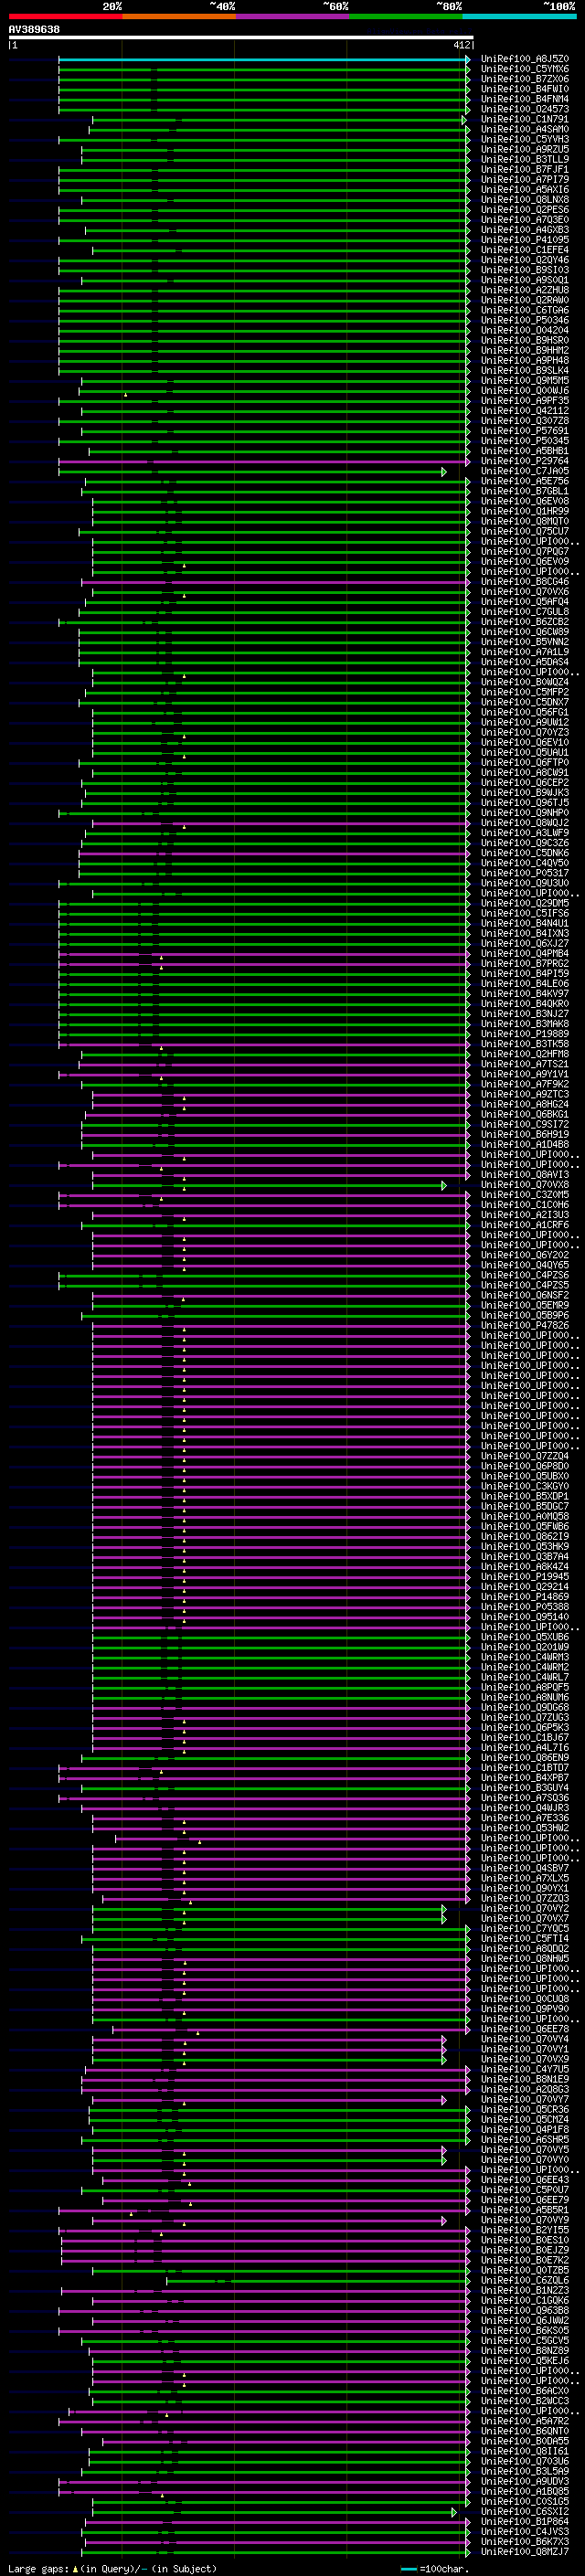Open the UniRef100_A1BQ85 hit
This screenshot has width=585, height=2576.
525,2493
